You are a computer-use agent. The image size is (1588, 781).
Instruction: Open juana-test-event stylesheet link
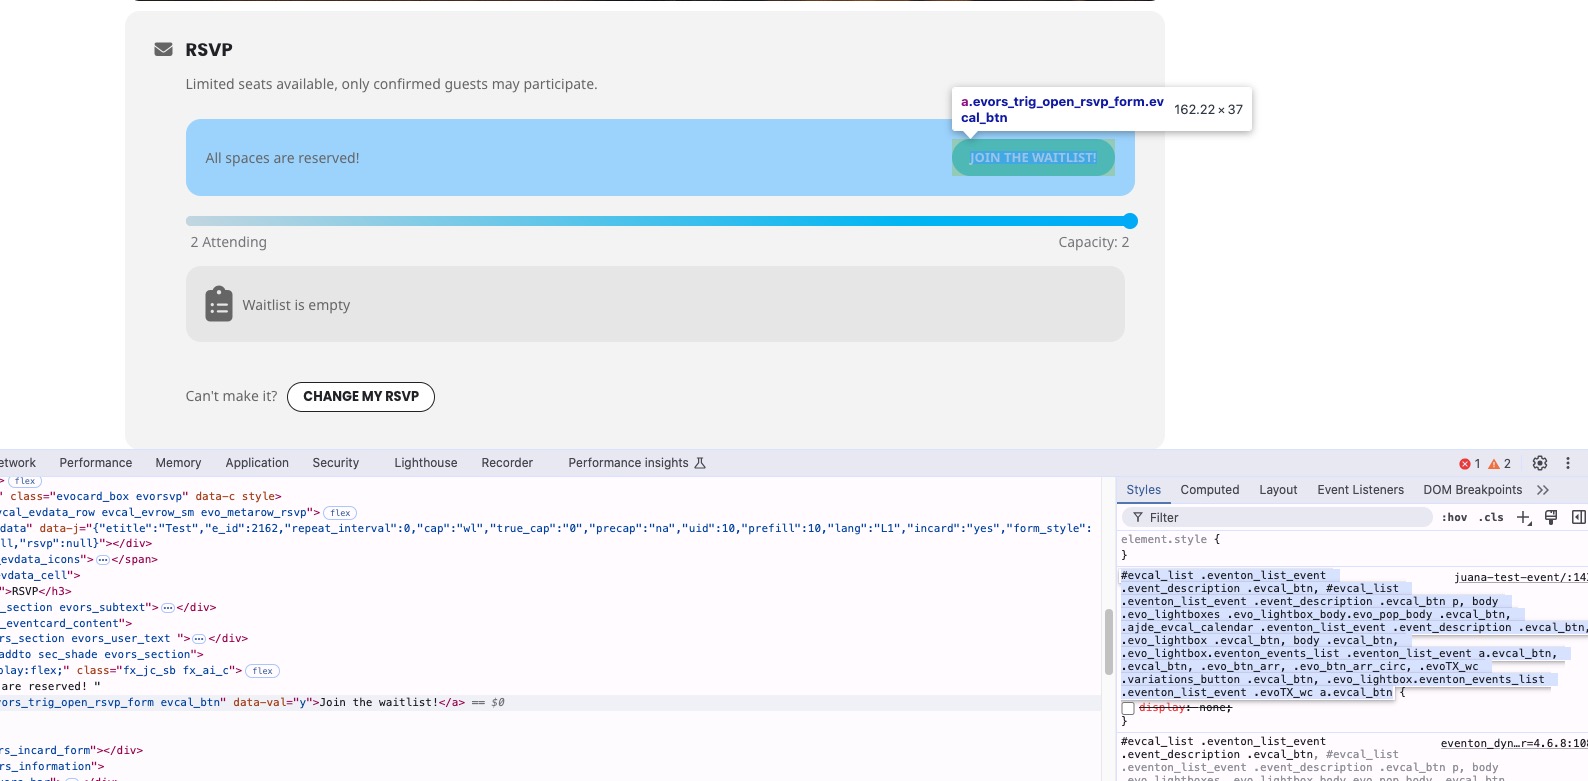point(1520,577)
